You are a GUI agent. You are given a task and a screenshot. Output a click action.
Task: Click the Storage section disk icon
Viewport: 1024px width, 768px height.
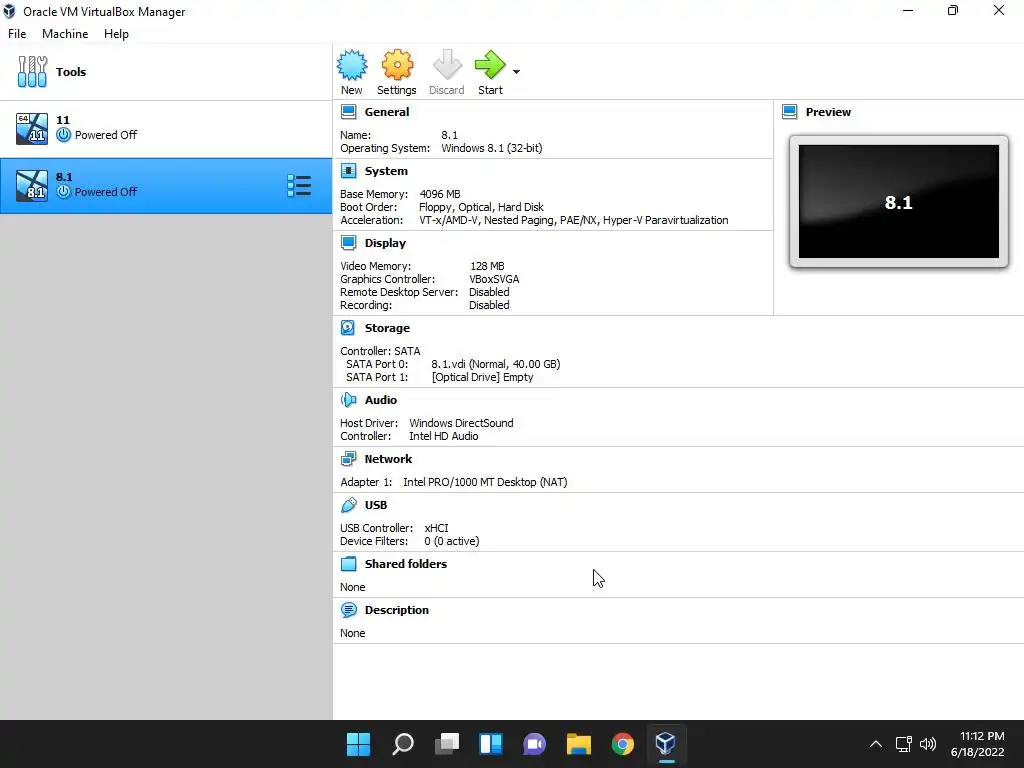349,328
